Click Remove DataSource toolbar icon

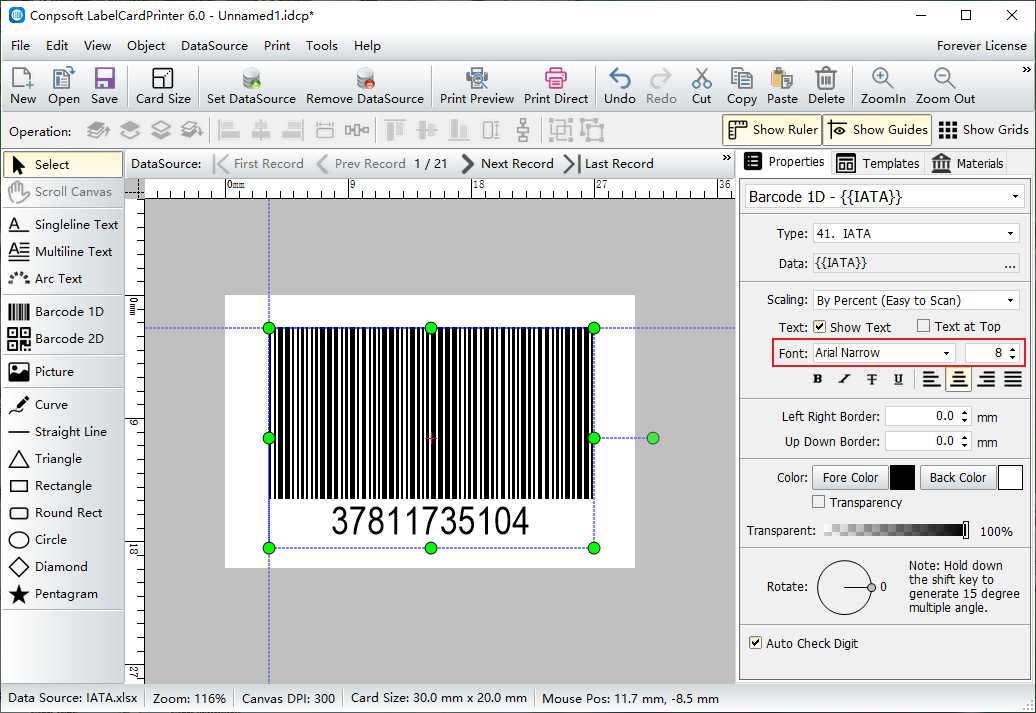(x=365, y=86)
